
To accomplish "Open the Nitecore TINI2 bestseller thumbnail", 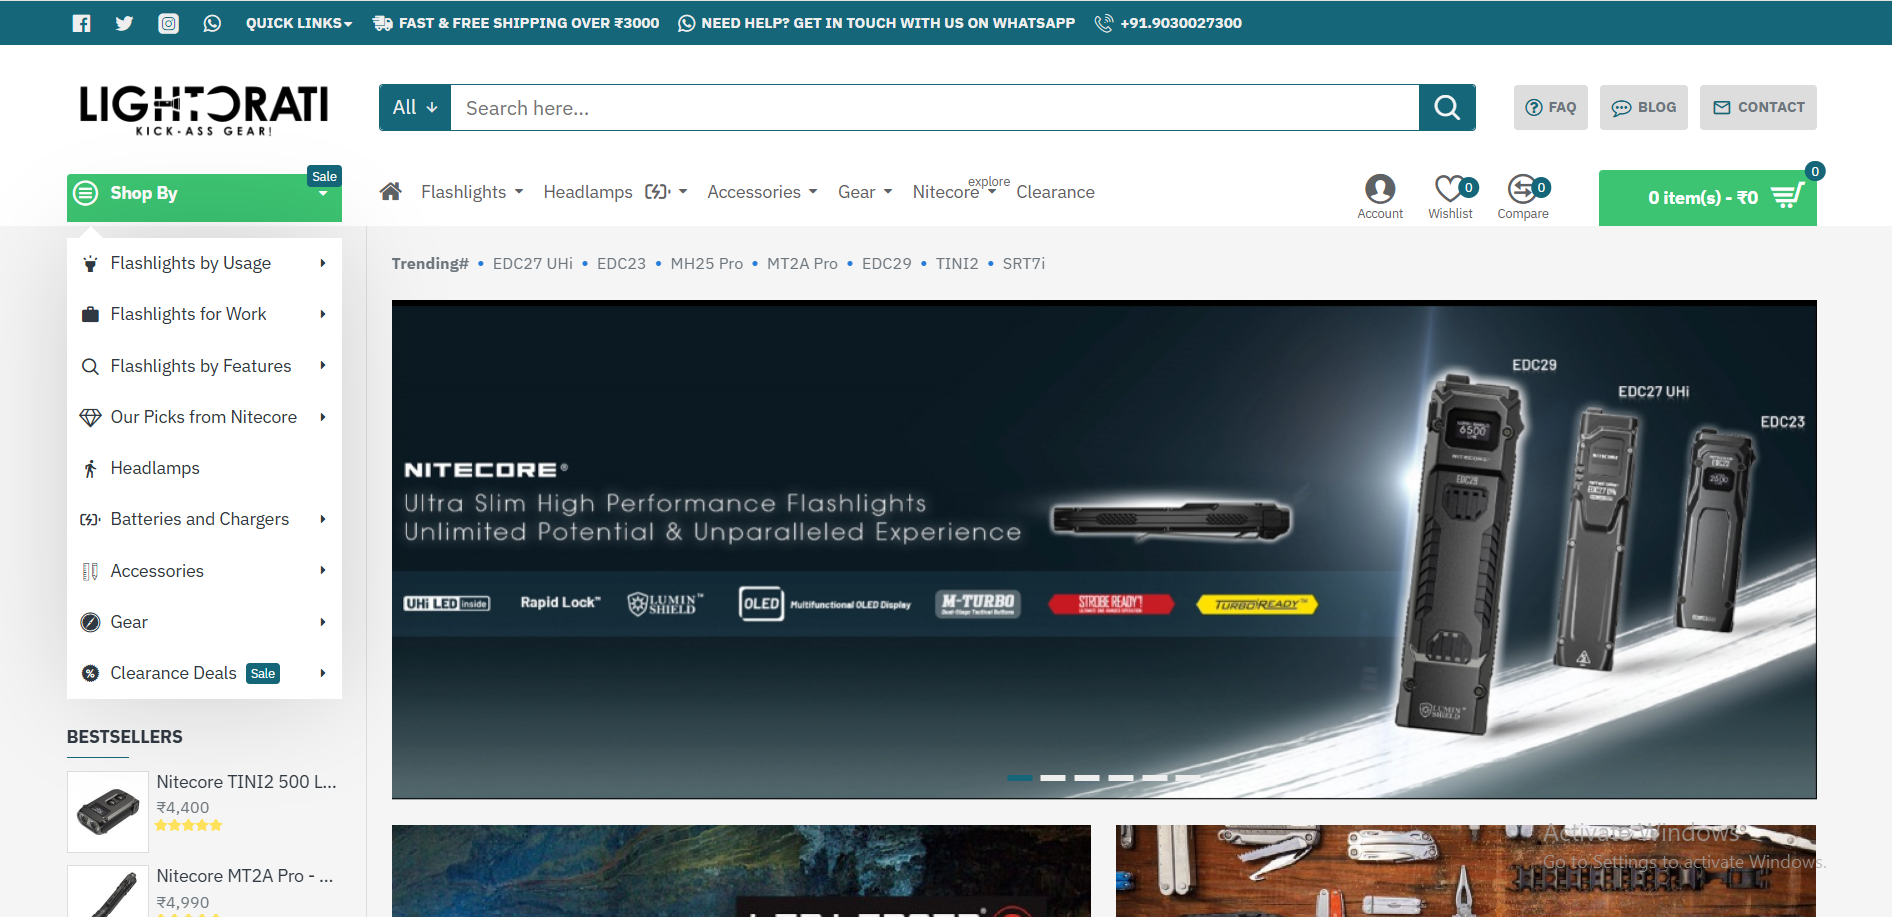I will [108, 811].
